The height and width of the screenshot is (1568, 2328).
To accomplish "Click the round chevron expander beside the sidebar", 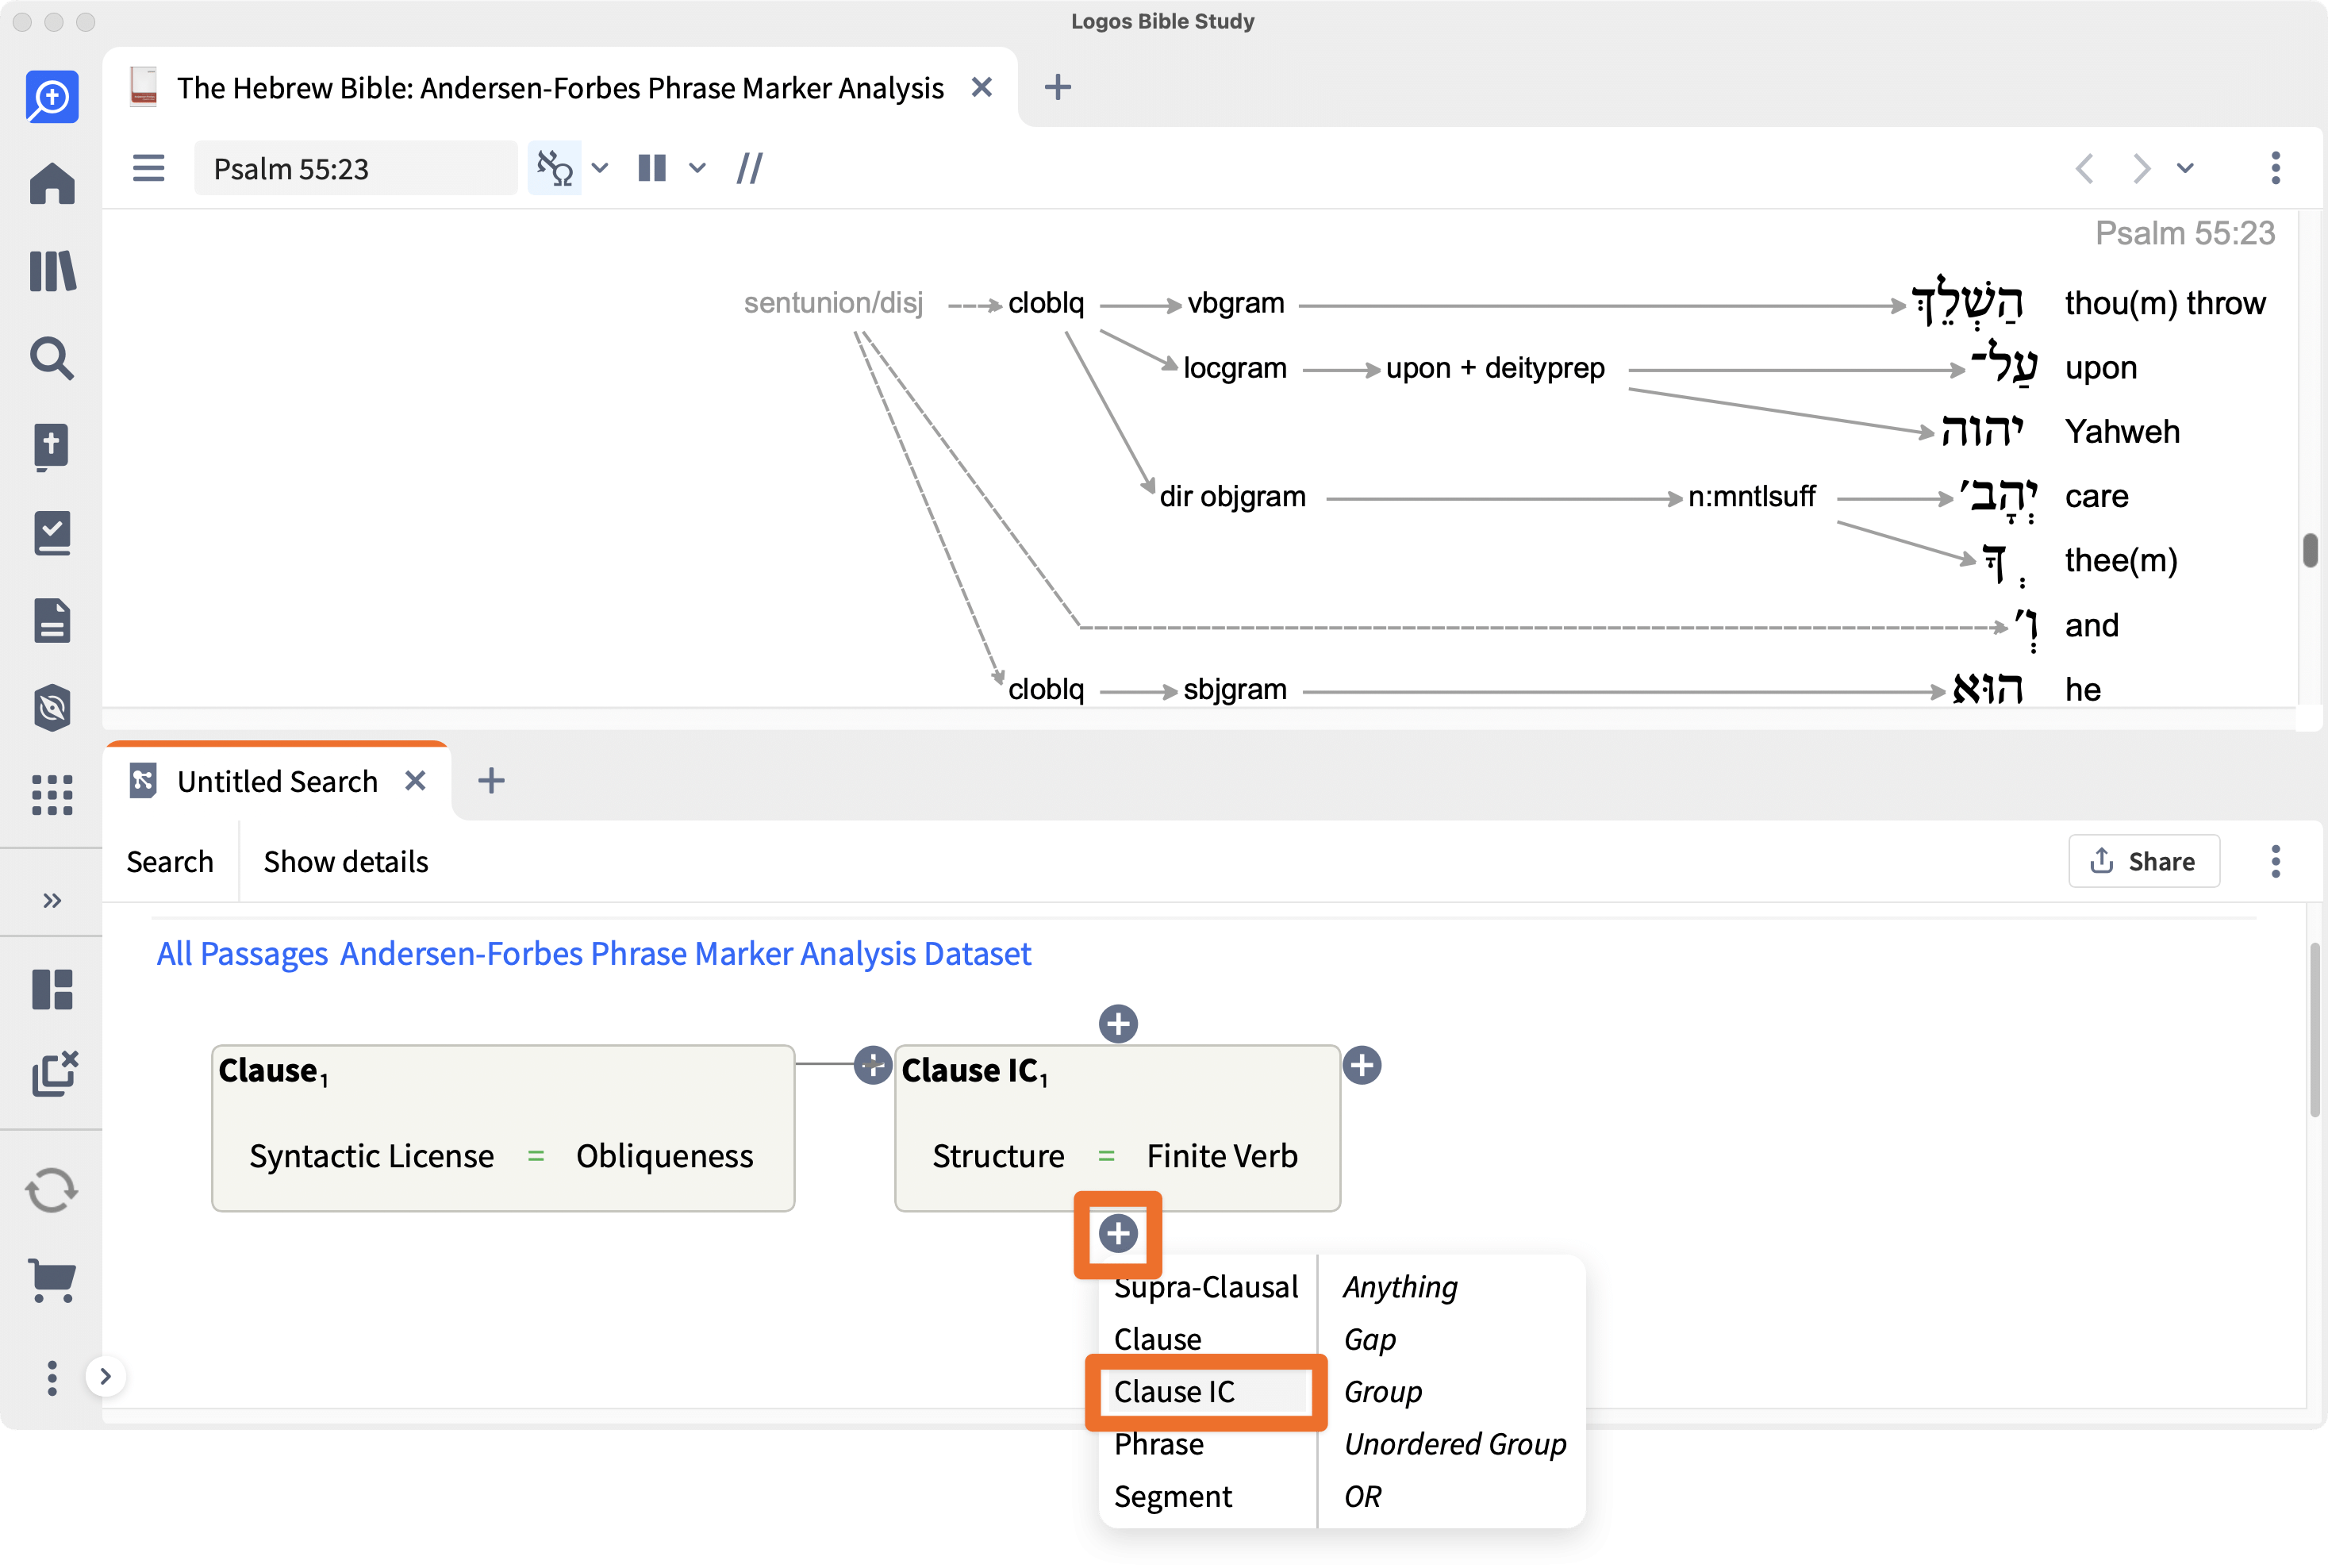I will pos(105,1377).
